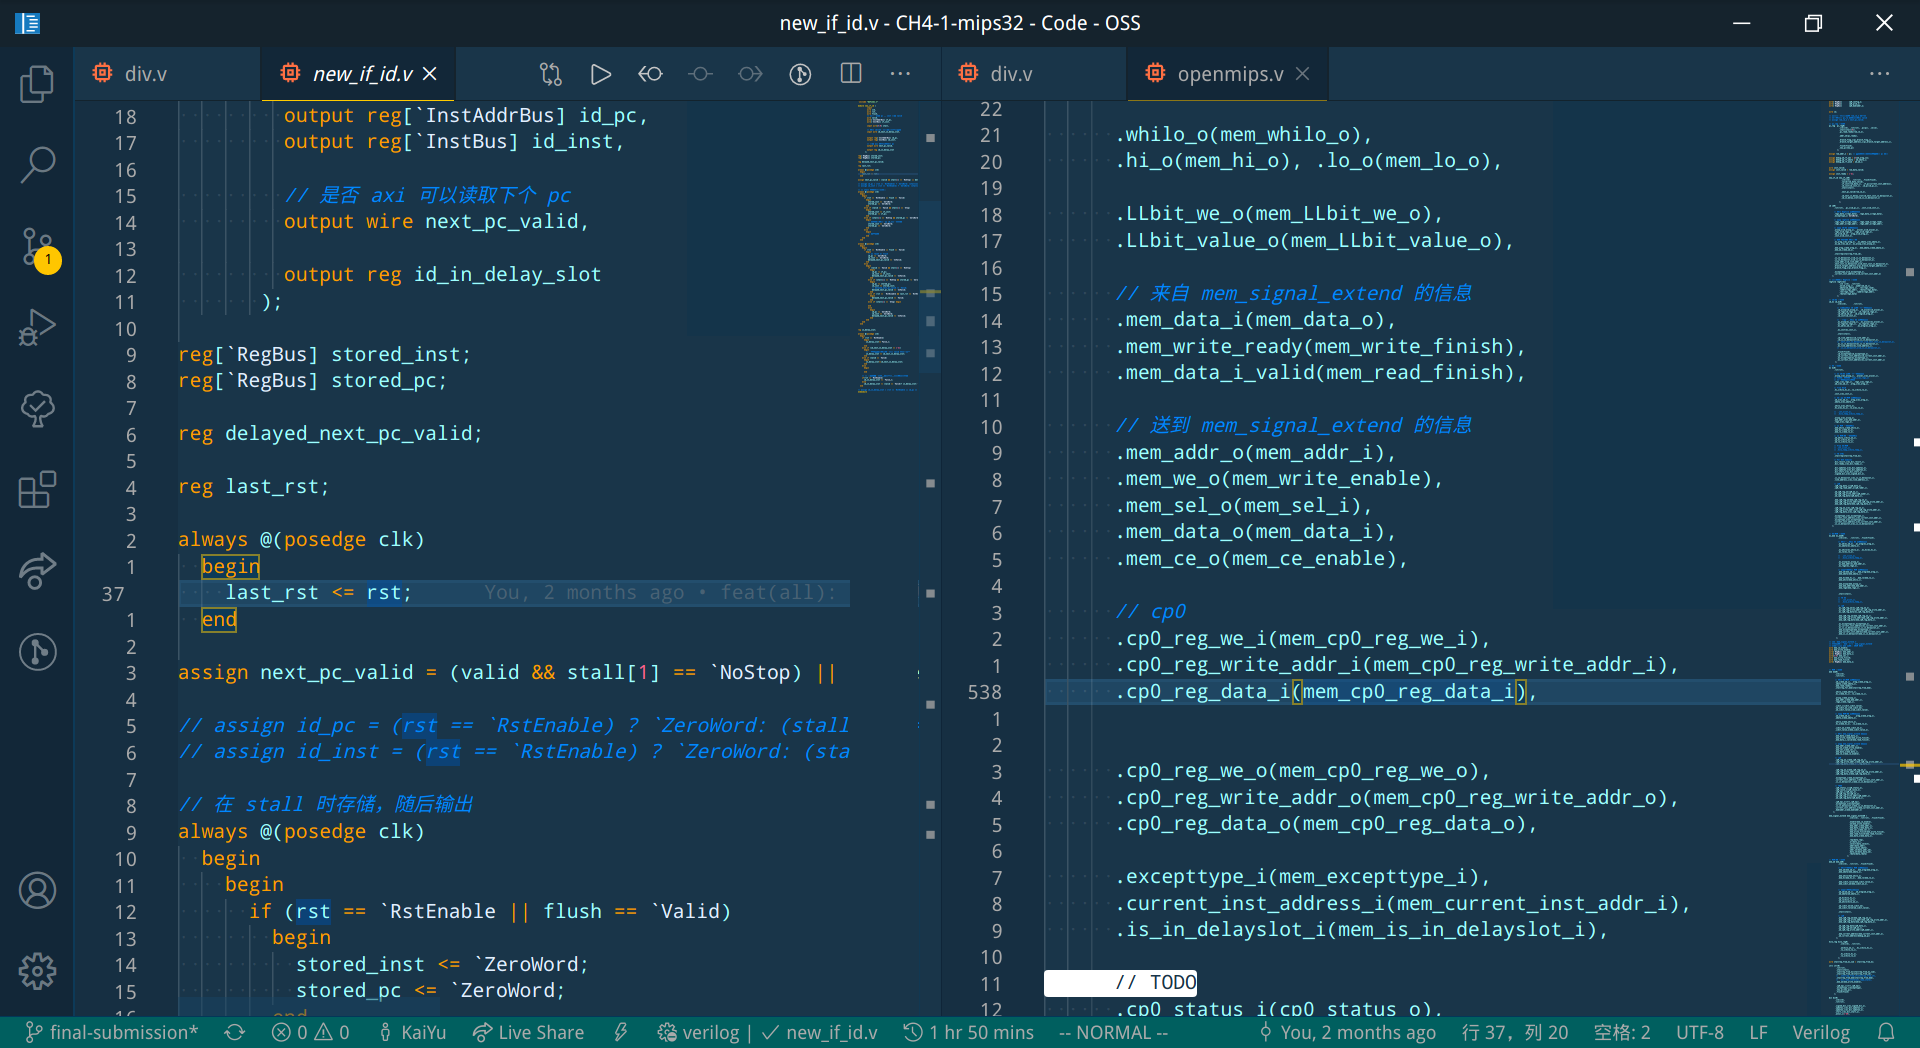
Task: Click final-submission* branch in status bar
Action: [x=111, y=1032]
